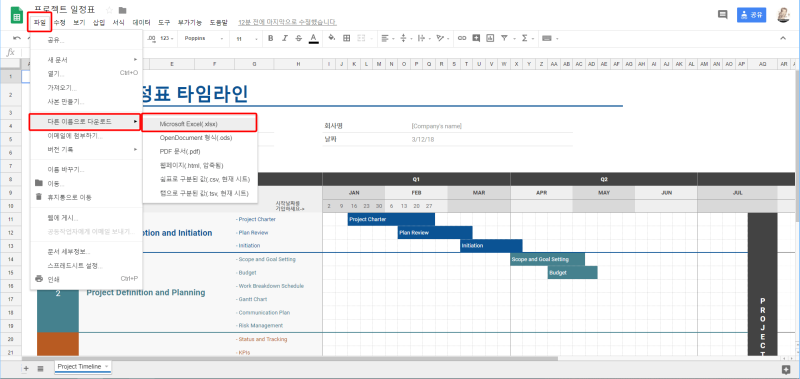Viewport: 800px width, 379px height.
Task: Download as OpenDocument 형식(.ods)
Action: tap(200, 138)
